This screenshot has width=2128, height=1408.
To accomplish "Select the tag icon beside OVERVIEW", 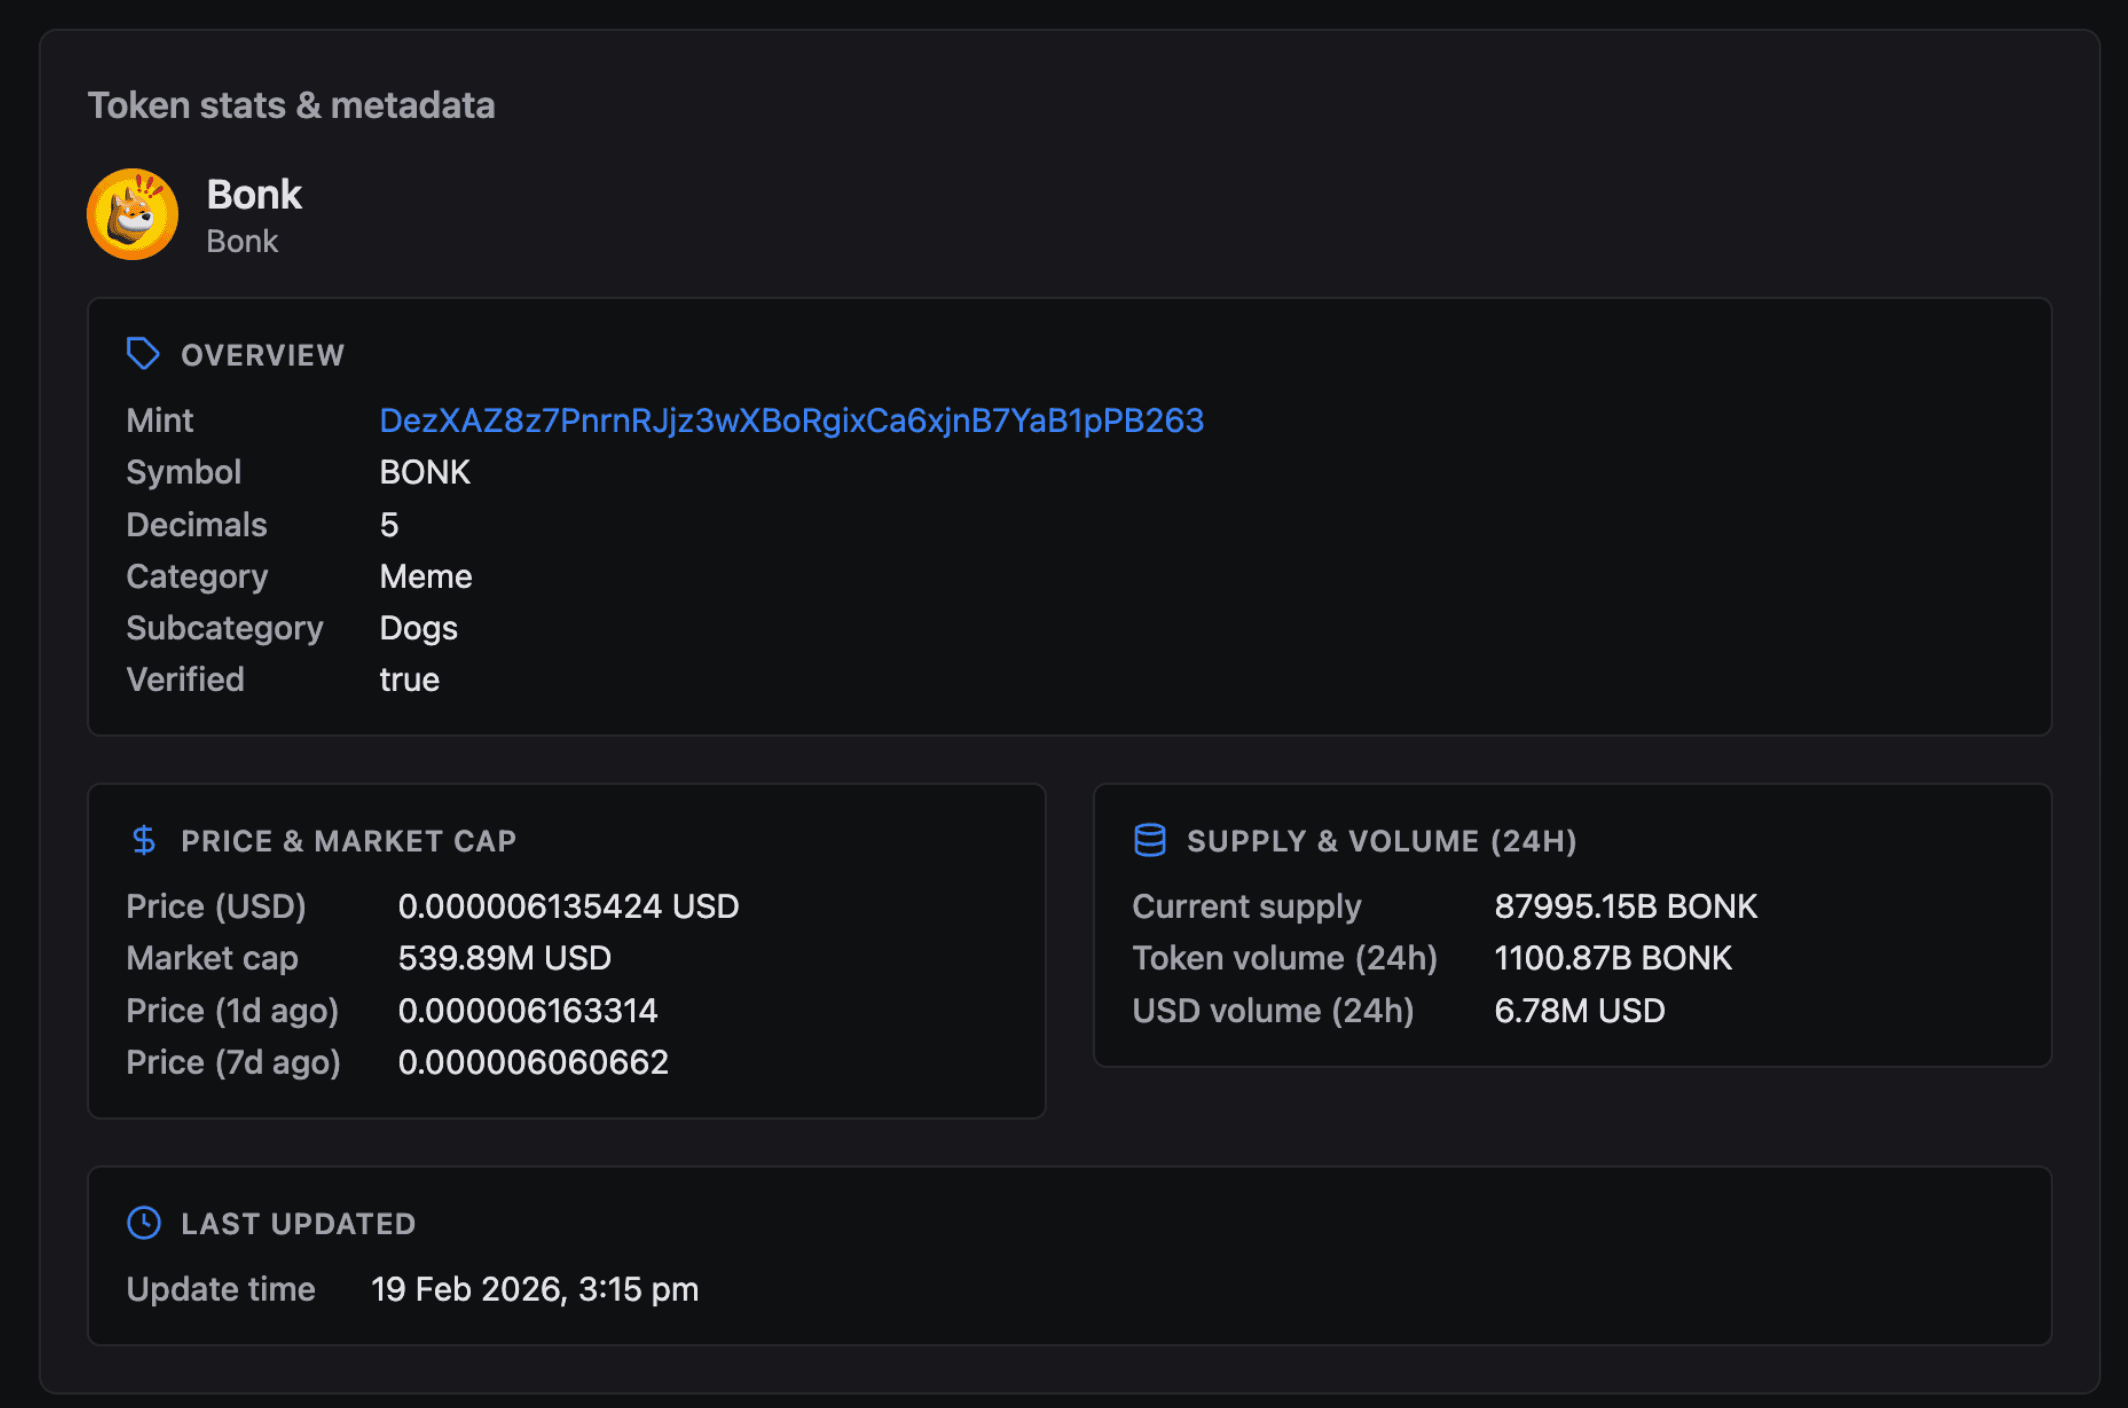I will (x=143, y=353).
